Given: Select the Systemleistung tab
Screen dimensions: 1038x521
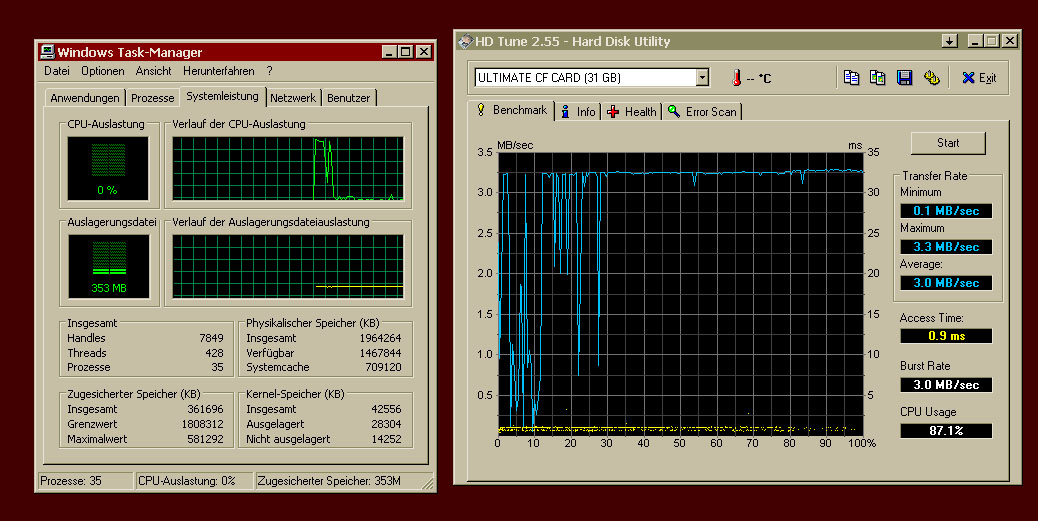Looking at the screenshot, I should (222, 96).
